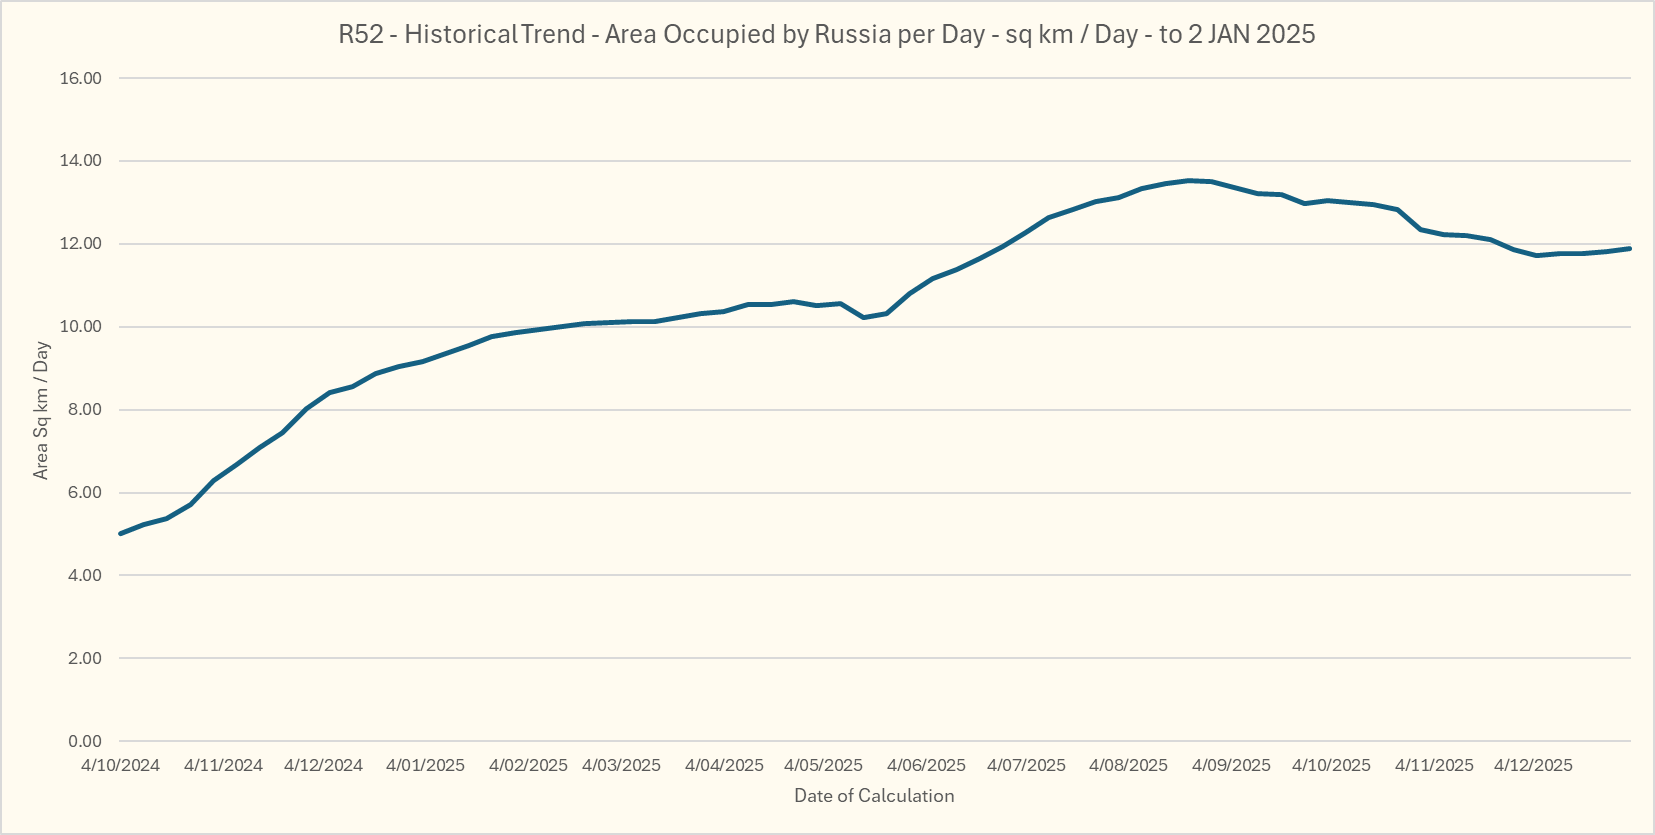Click the 4/10/2024 date label

pyautogui.click(x=120, y=766)
